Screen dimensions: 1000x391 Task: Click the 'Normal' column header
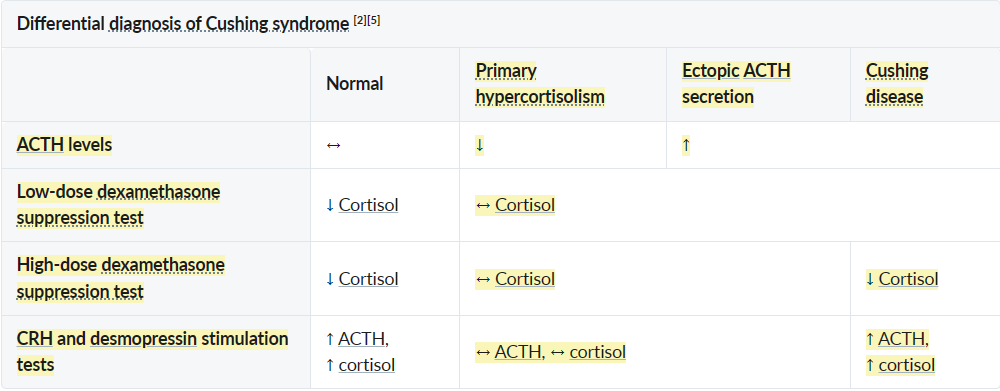pyautogui.click(x=355, y=84)
